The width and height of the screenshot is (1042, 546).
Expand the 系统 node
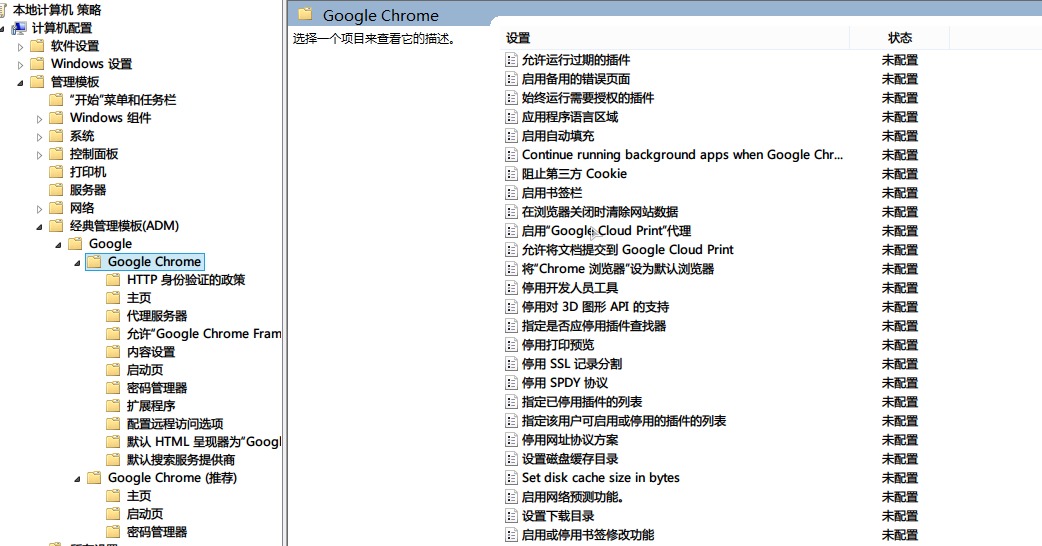[39, 137]
